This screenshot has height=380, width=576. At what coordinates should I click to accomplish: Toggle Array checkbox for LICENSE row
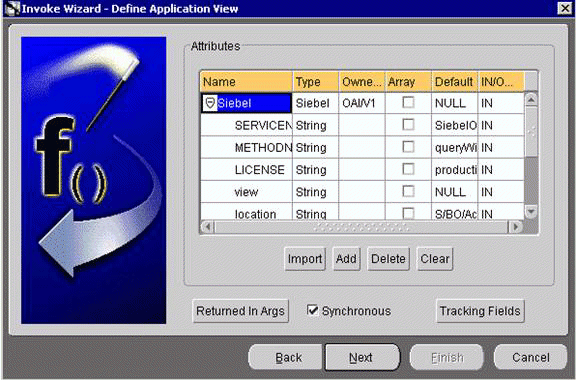(408, 169)
